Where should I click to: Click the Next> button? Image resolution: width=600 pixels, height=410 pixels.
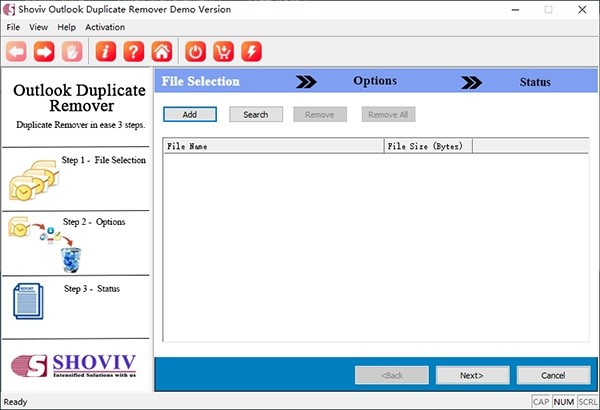472,375
